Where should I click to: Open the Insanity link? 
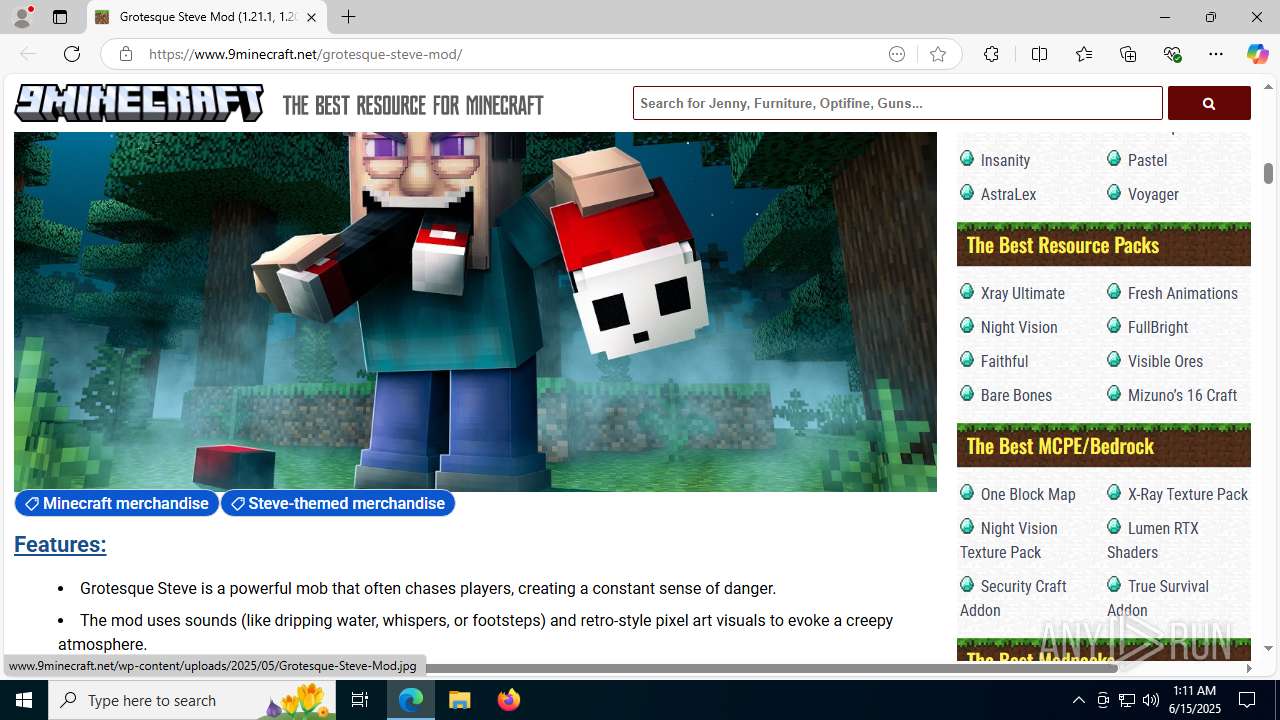(x=1005, y=160)
